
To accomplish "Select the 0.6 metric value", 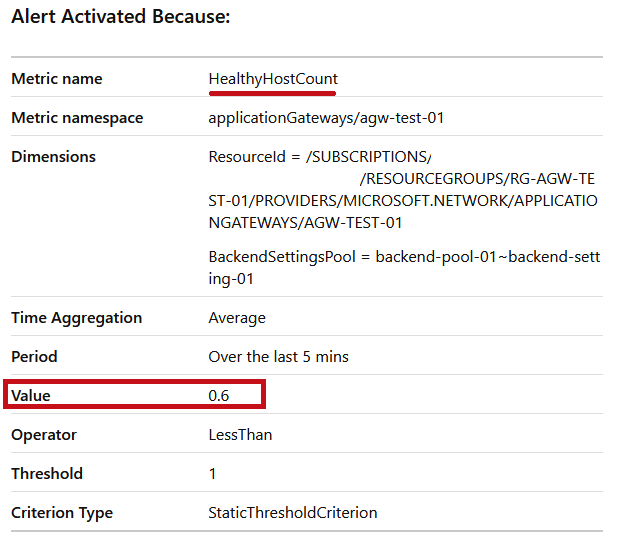I will [219, 396].
